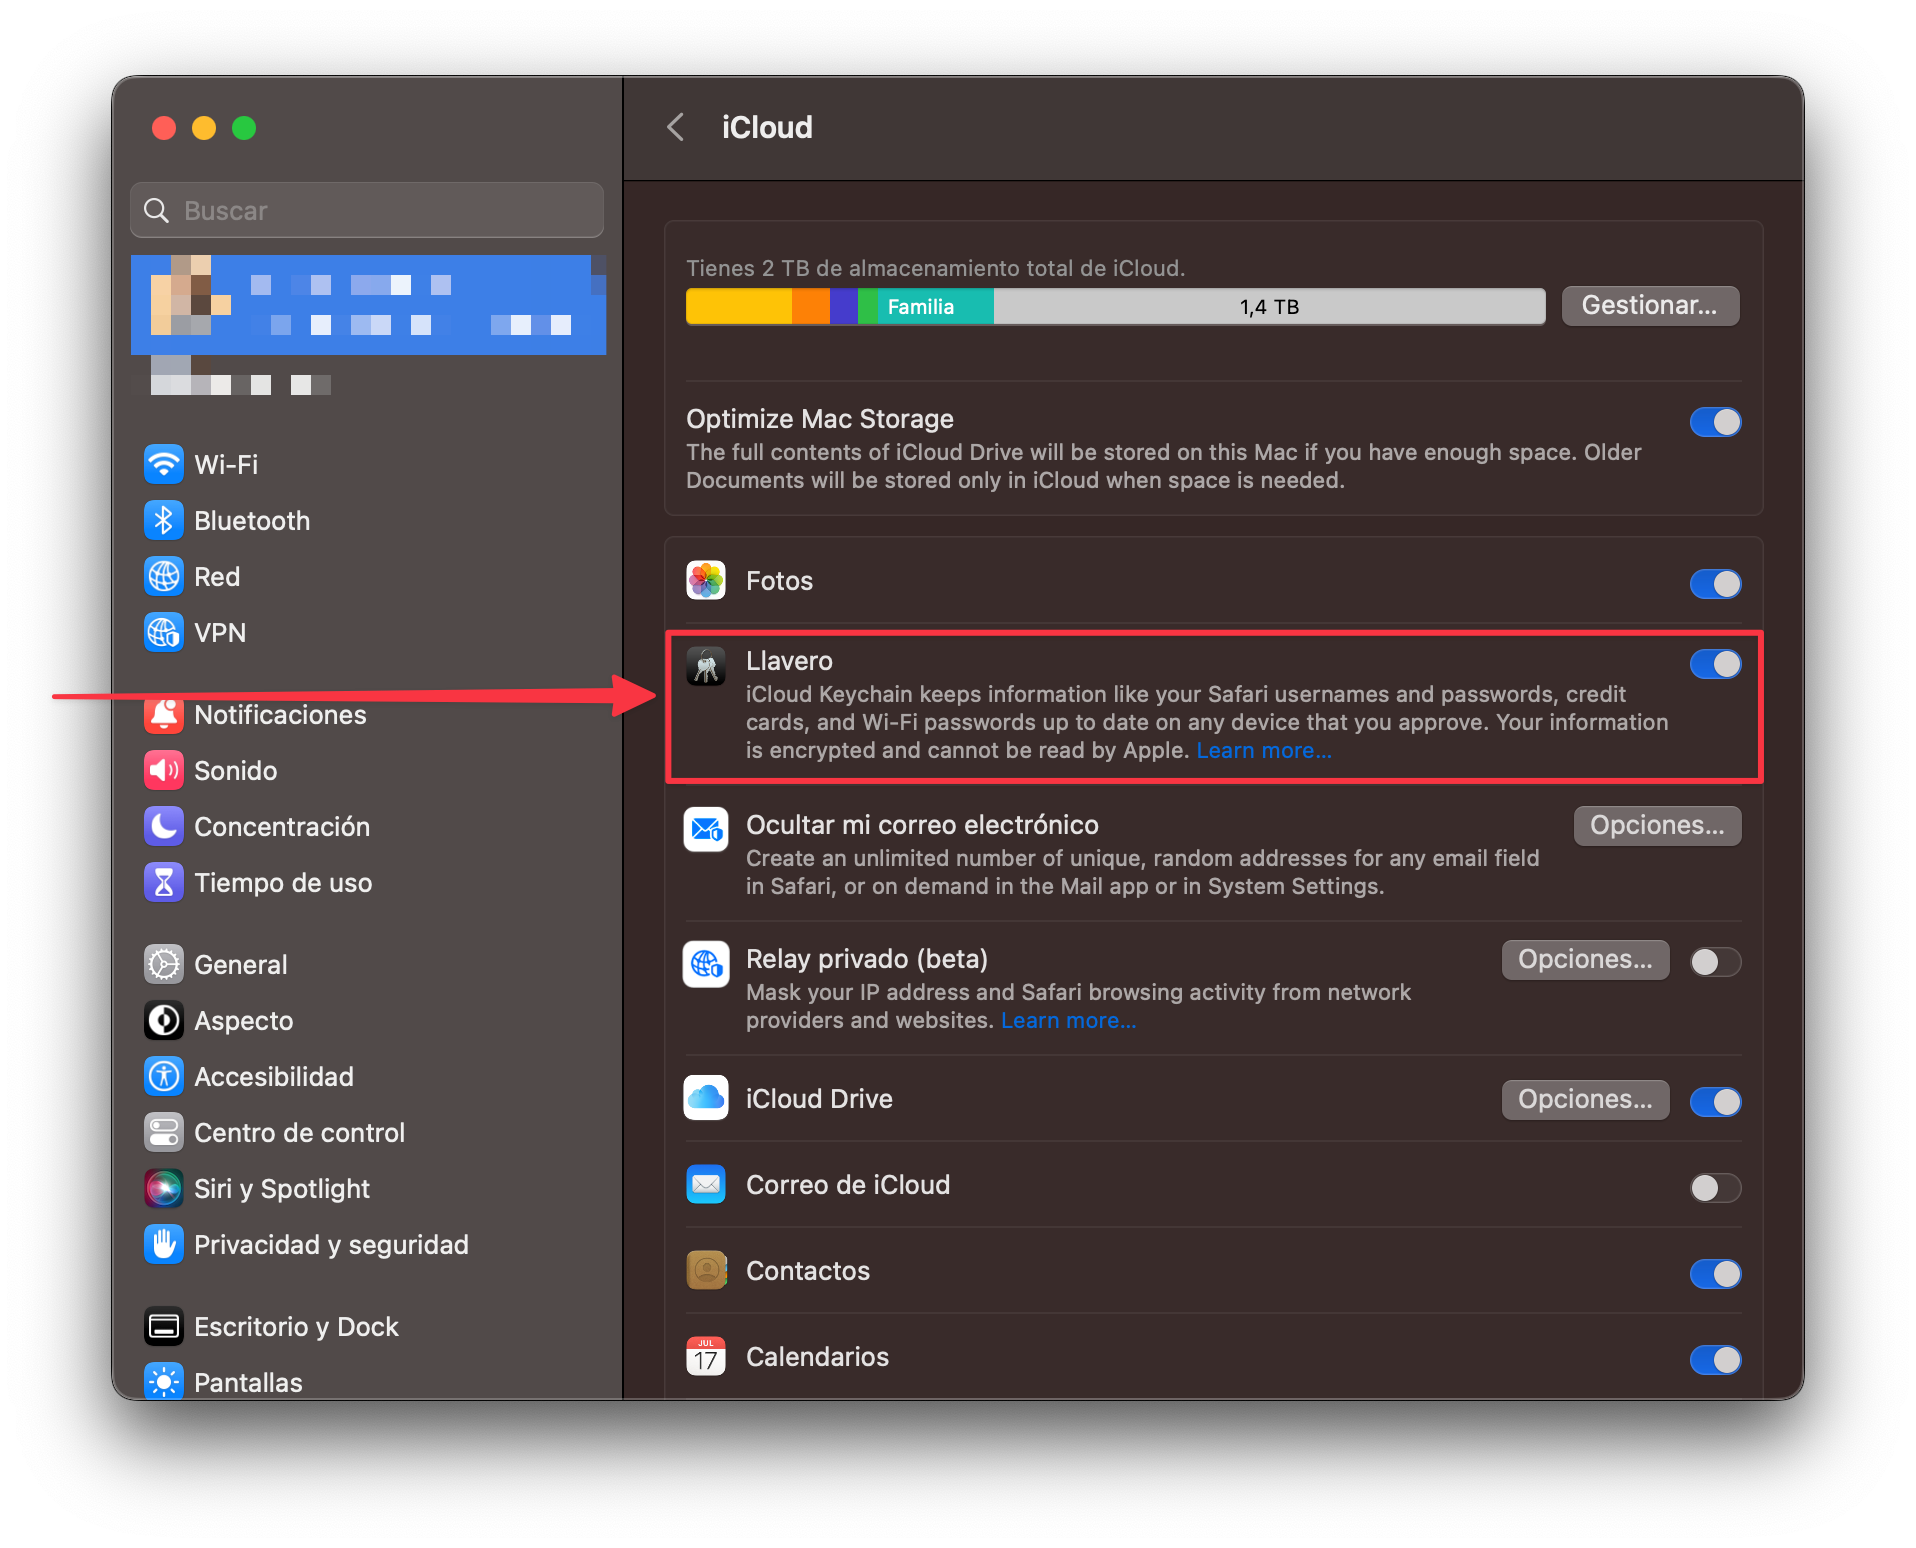Screen dimensions: 1916x1548
Task: Open Learn more link under Llavero
Action: point(1264,750)
